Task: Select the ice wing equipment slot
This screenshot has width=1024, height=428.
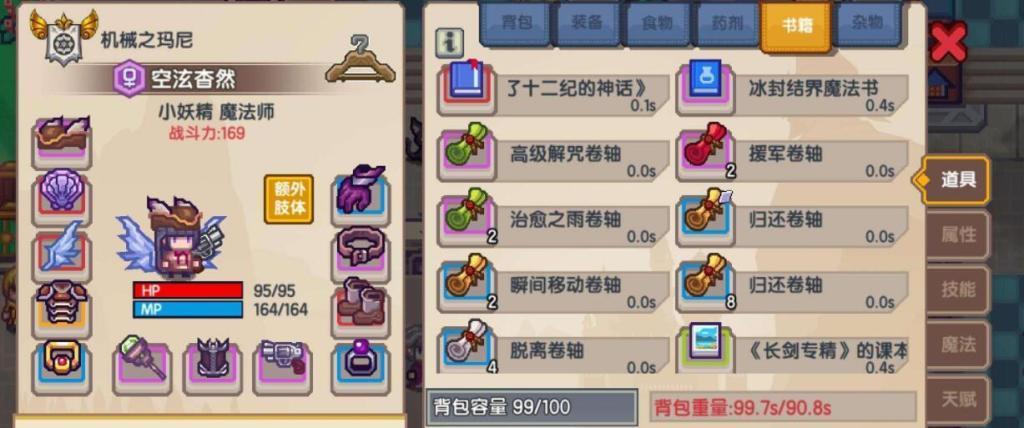Action: 61,249
